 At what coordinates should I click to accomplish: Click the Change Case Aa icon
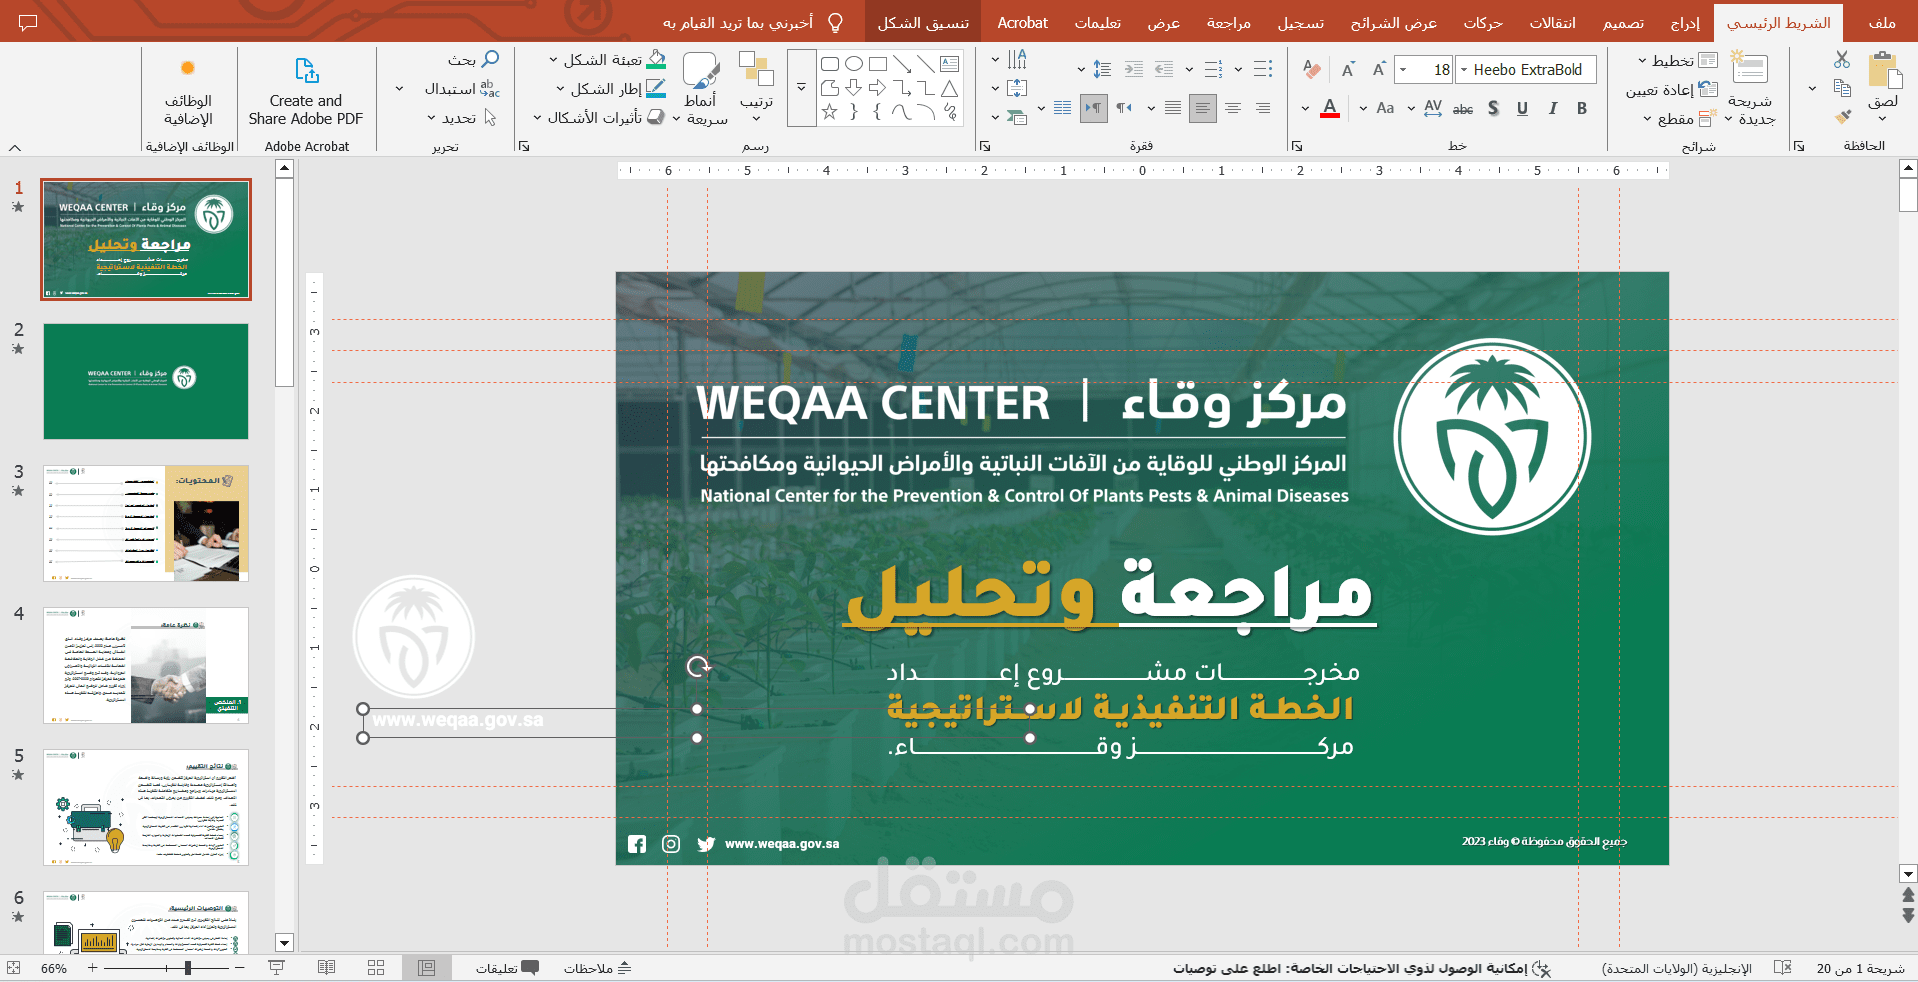pyautogui.click(x=1385, y=108)
